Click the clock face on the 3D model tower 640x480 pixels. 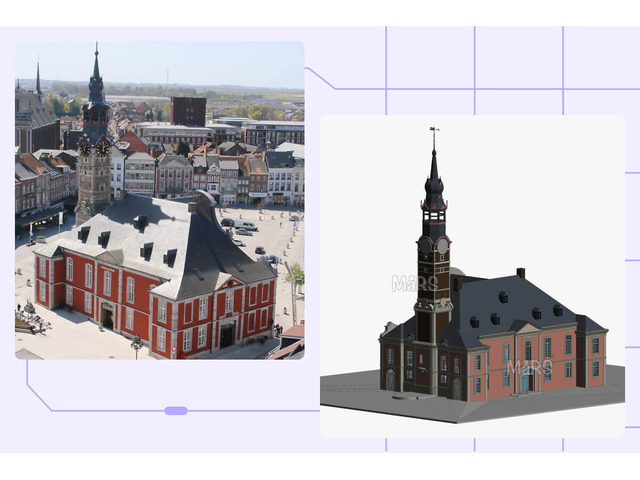coord(426,245)
